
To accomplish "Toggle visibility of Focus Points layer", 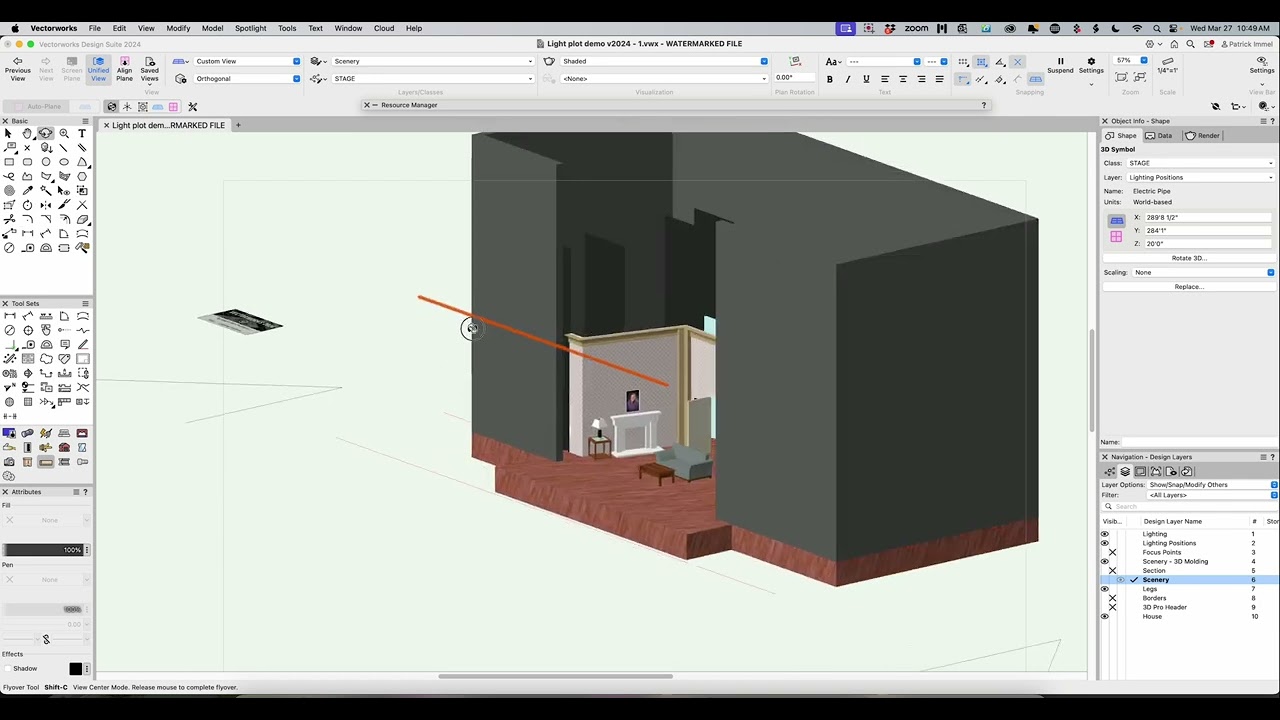I will coord(1111,552).
